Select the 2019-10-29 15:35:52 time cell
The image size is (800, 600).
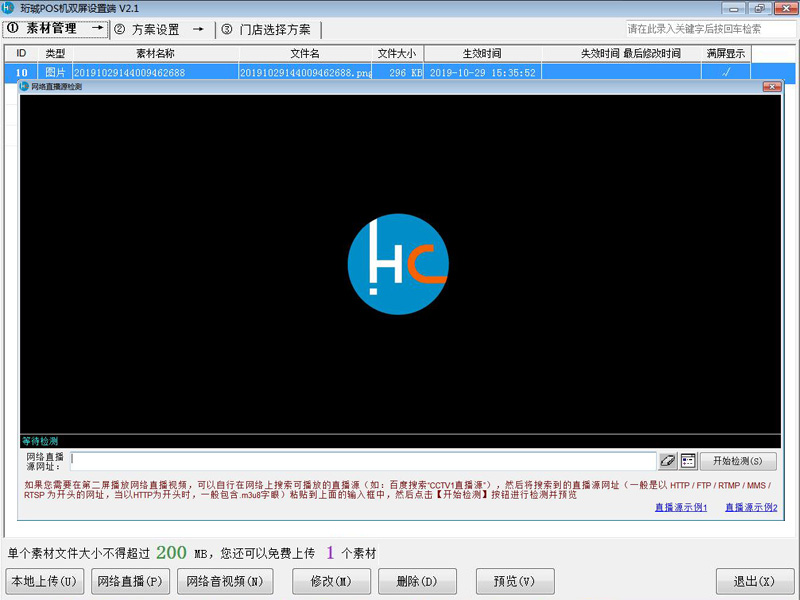[x=482, y=72]
